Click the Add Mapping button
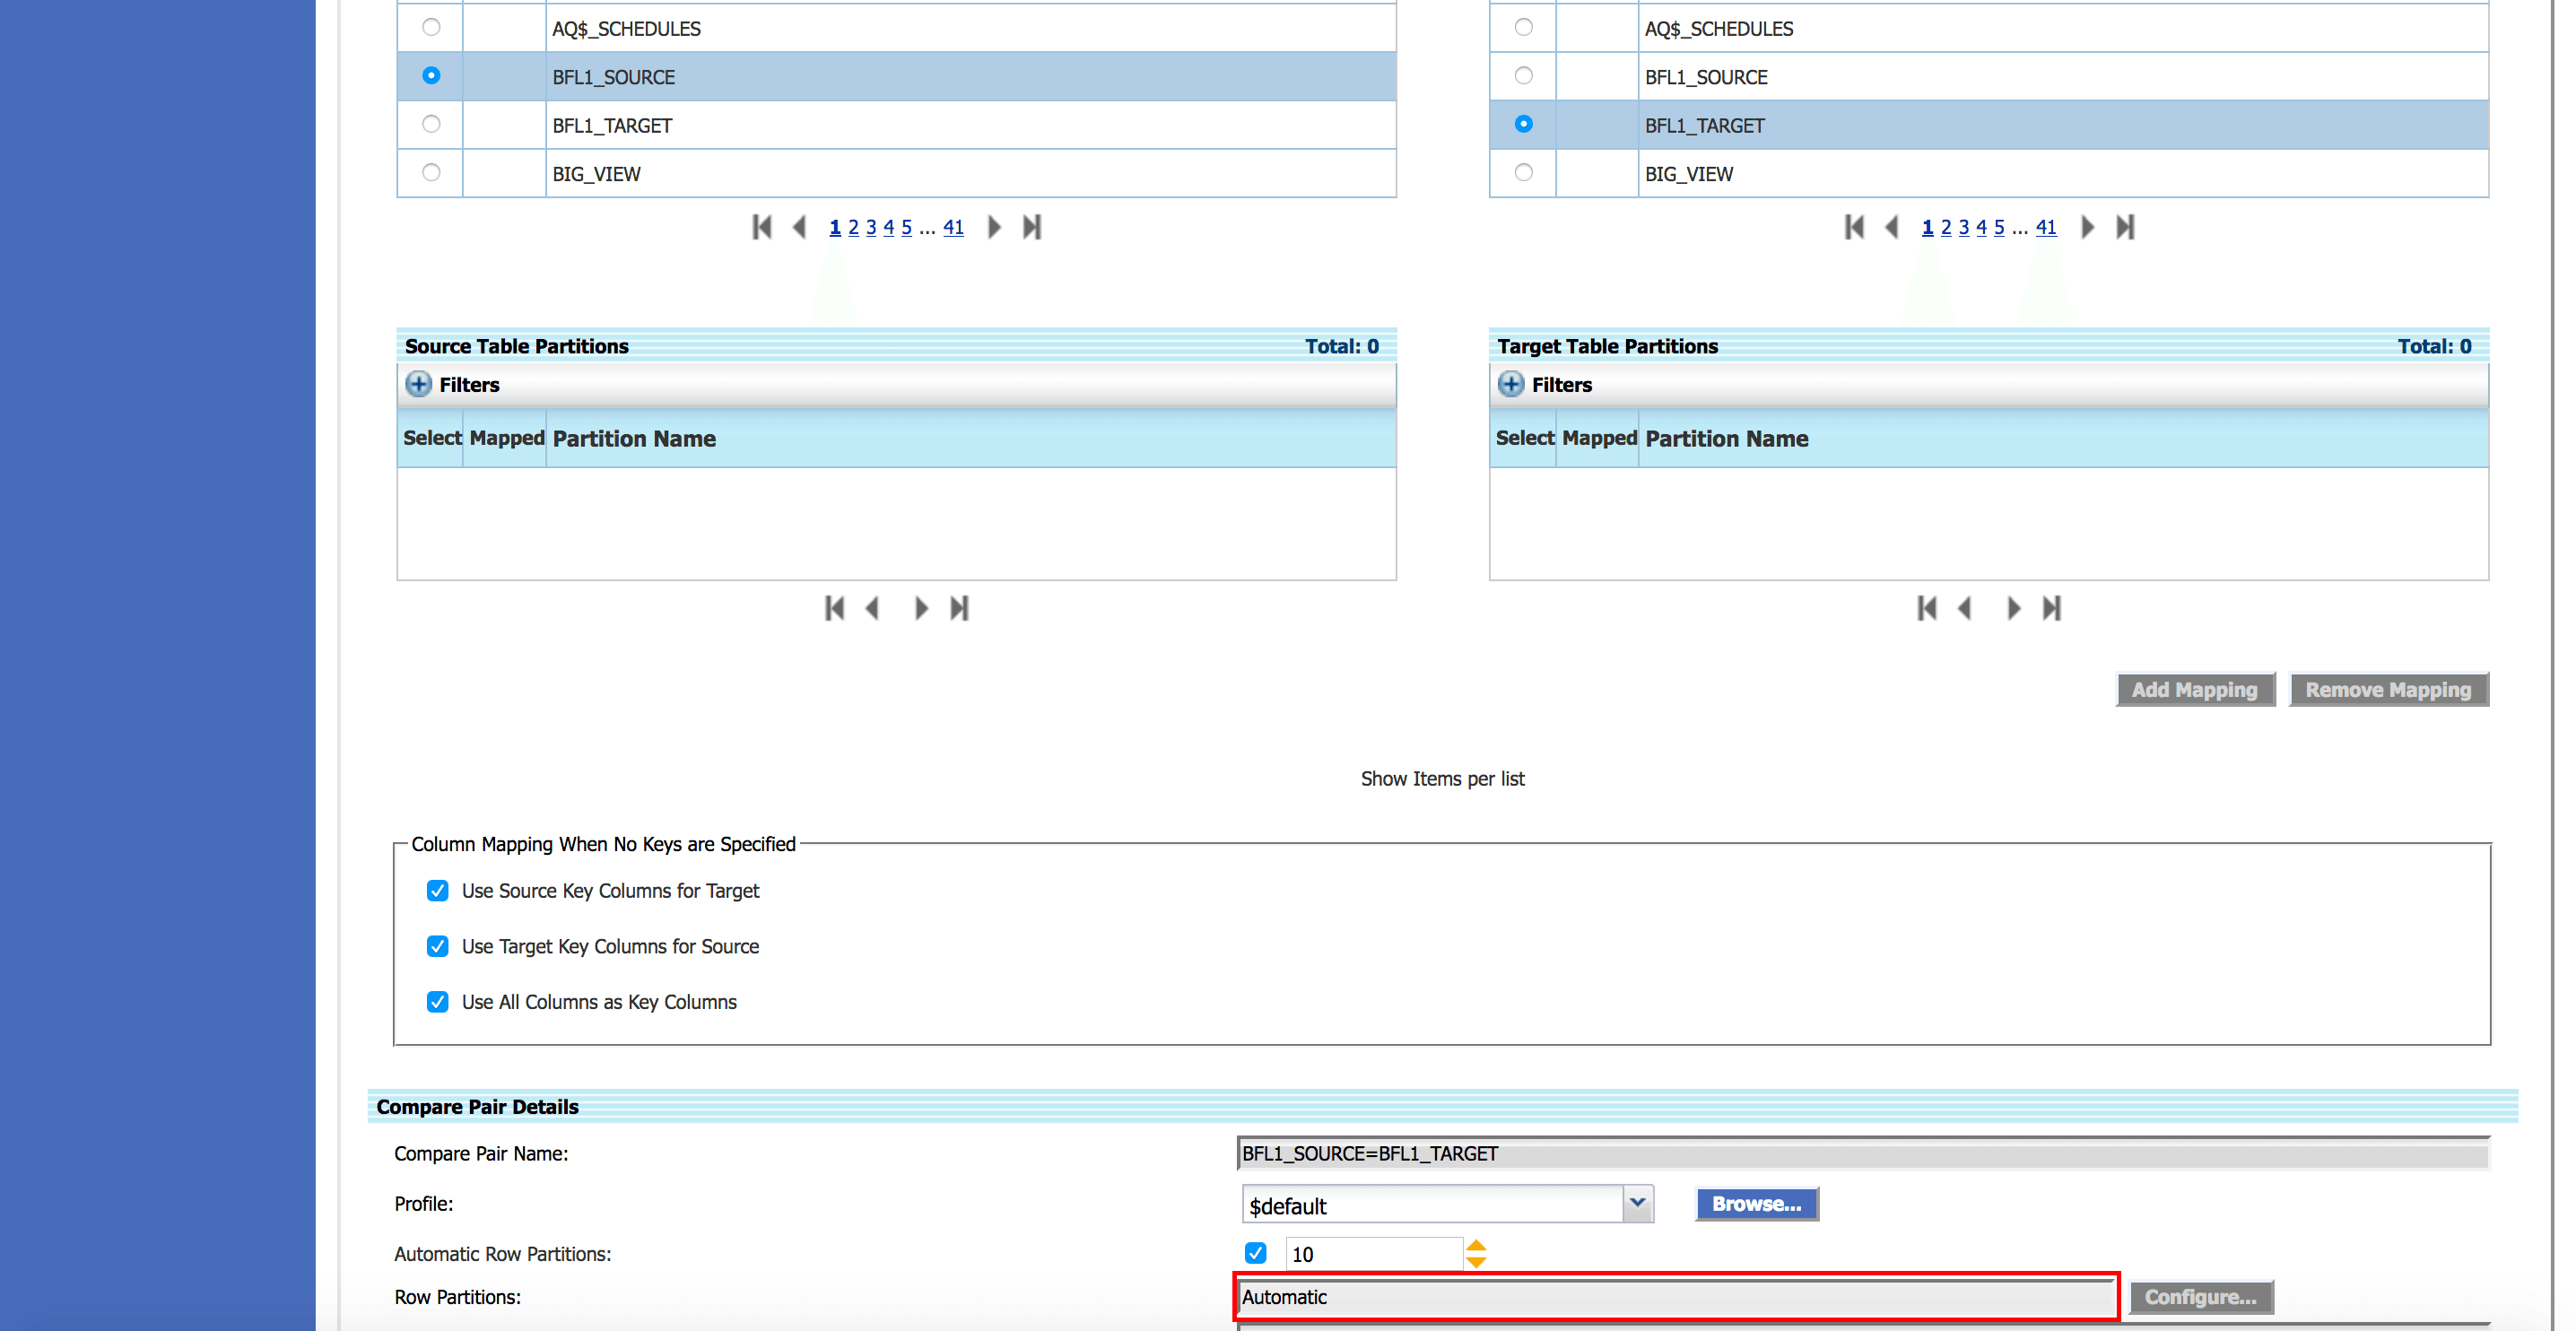The width and height of the screenshot is (2576, 1331). 2194,690
